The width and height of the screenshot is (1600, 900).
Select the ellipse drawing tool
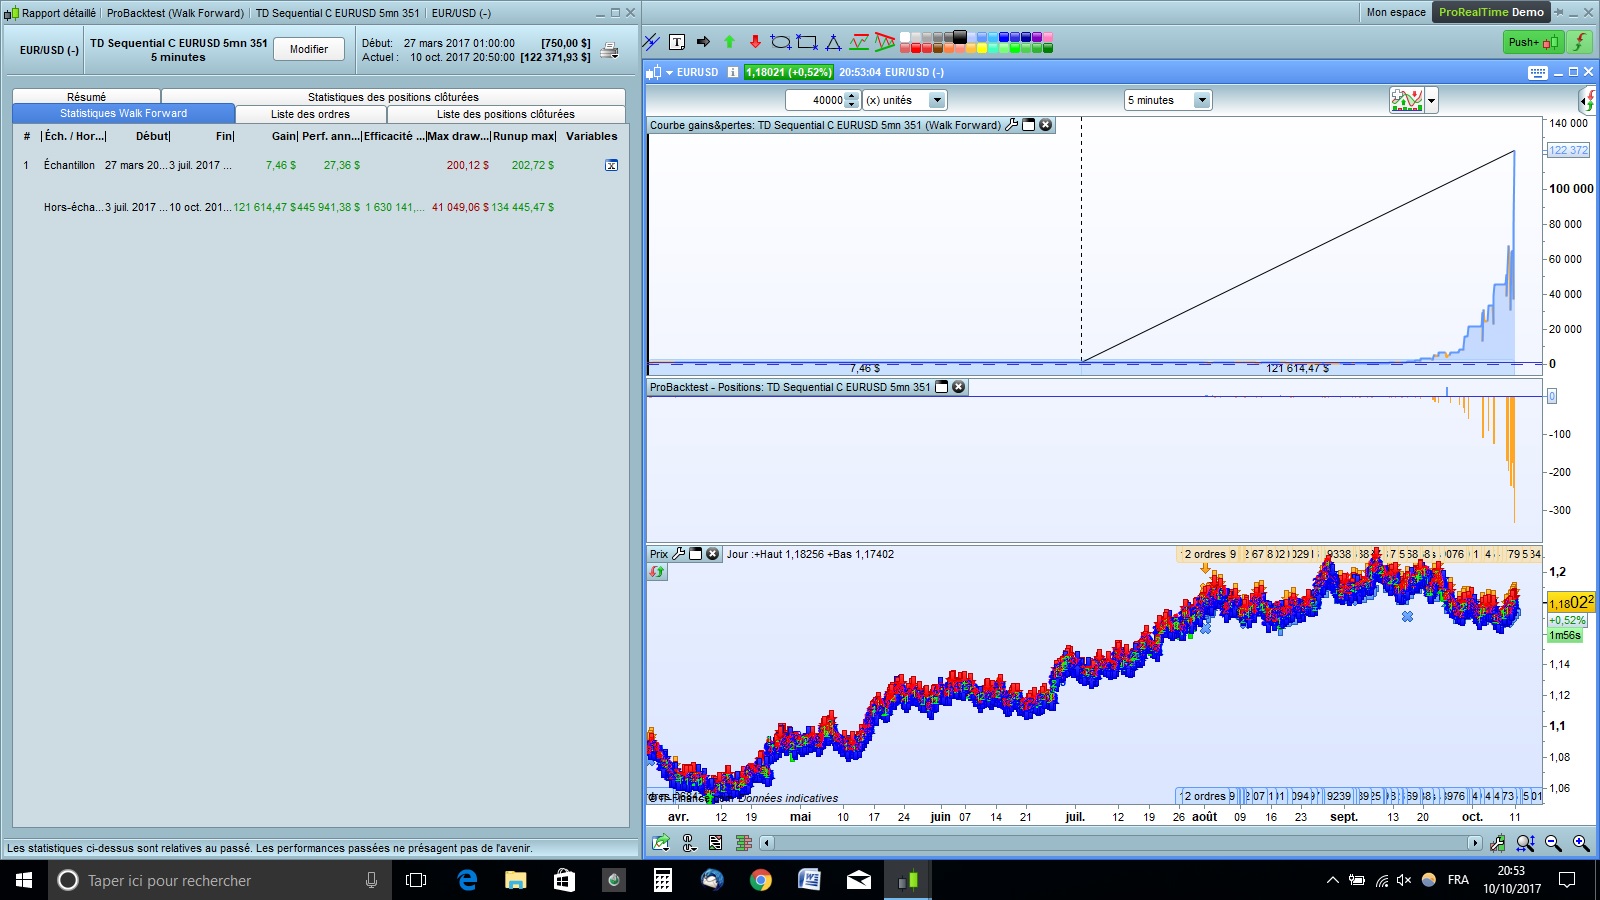click(781, 42)
